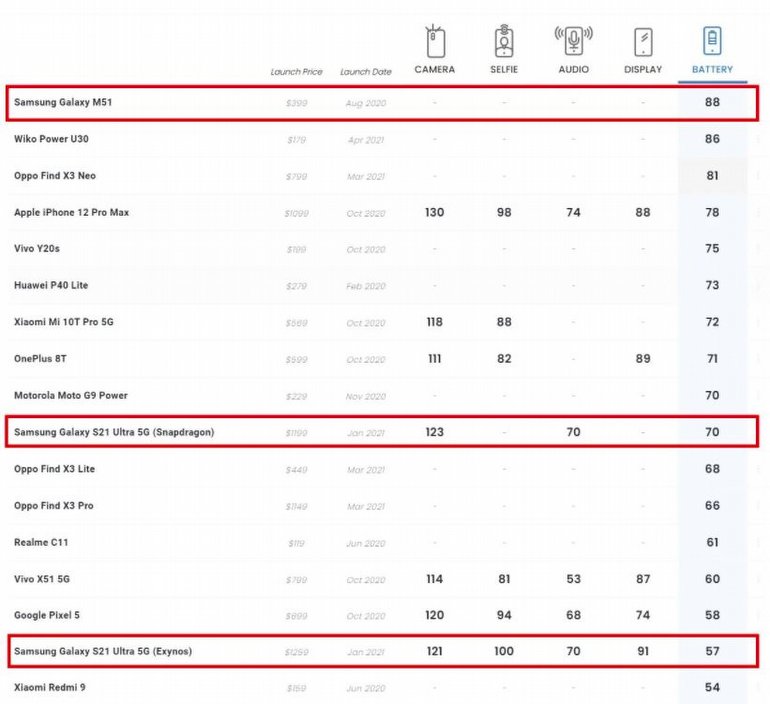Click Huawei P40 Lite battery score 73

712,285
